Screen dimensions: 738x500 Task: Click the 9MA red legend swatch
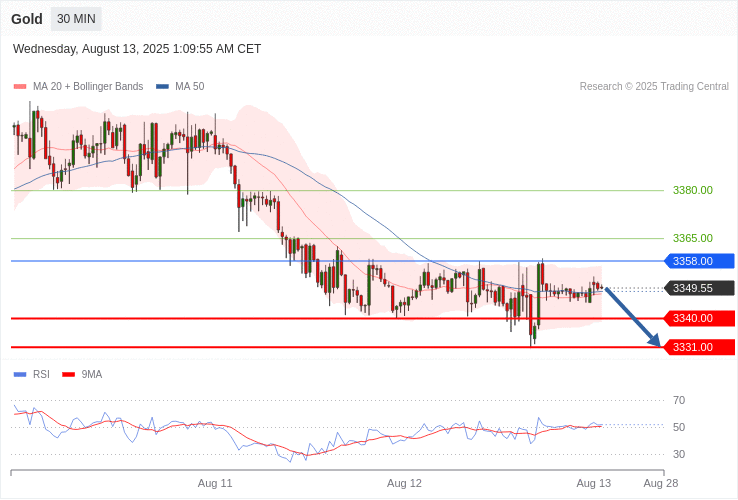coord(69,374)
